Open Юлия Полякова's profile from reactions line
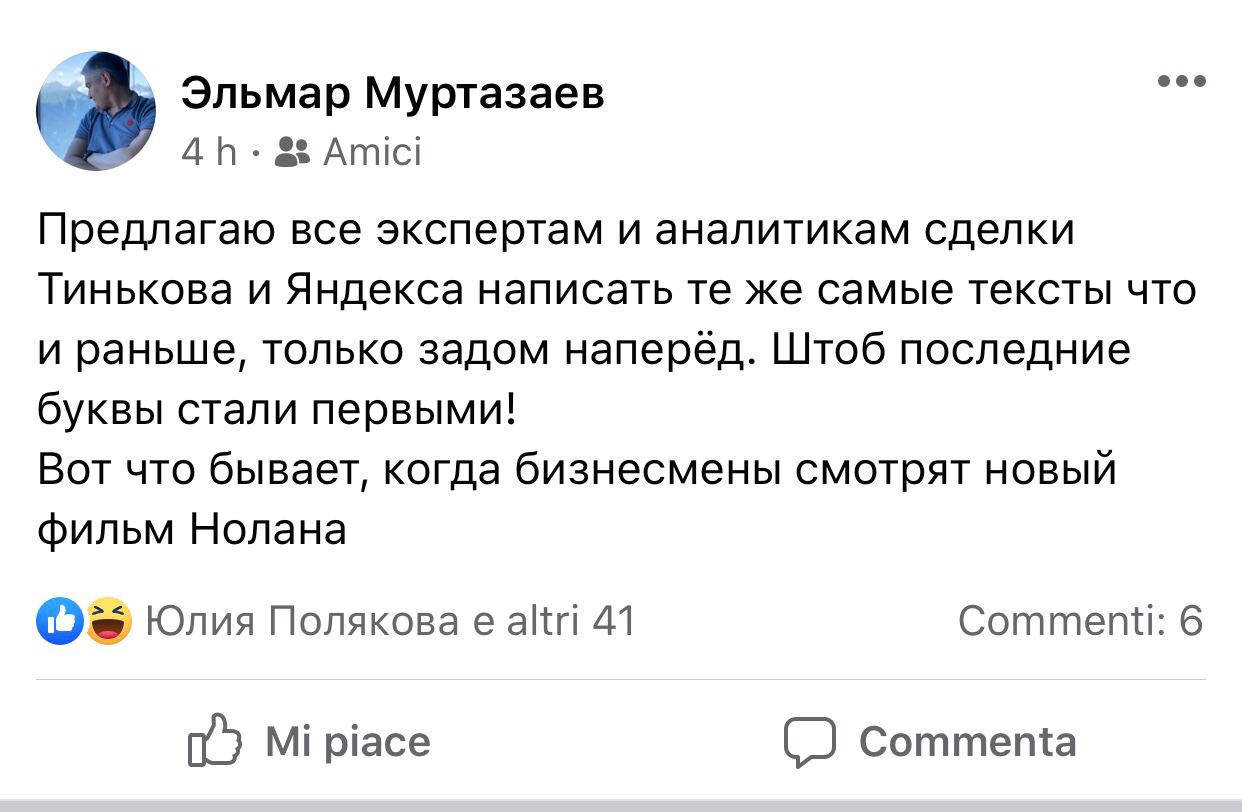The width and height of the screenshot is (1242, 812). [303, 621]
